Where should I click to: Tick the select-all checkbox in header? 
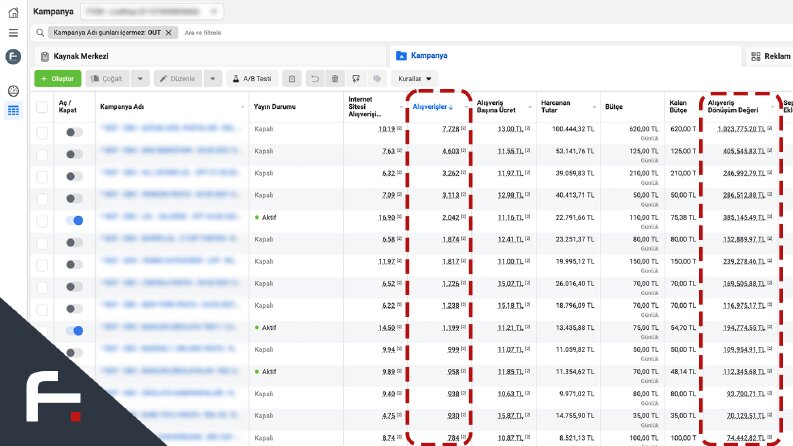[42, 107]
